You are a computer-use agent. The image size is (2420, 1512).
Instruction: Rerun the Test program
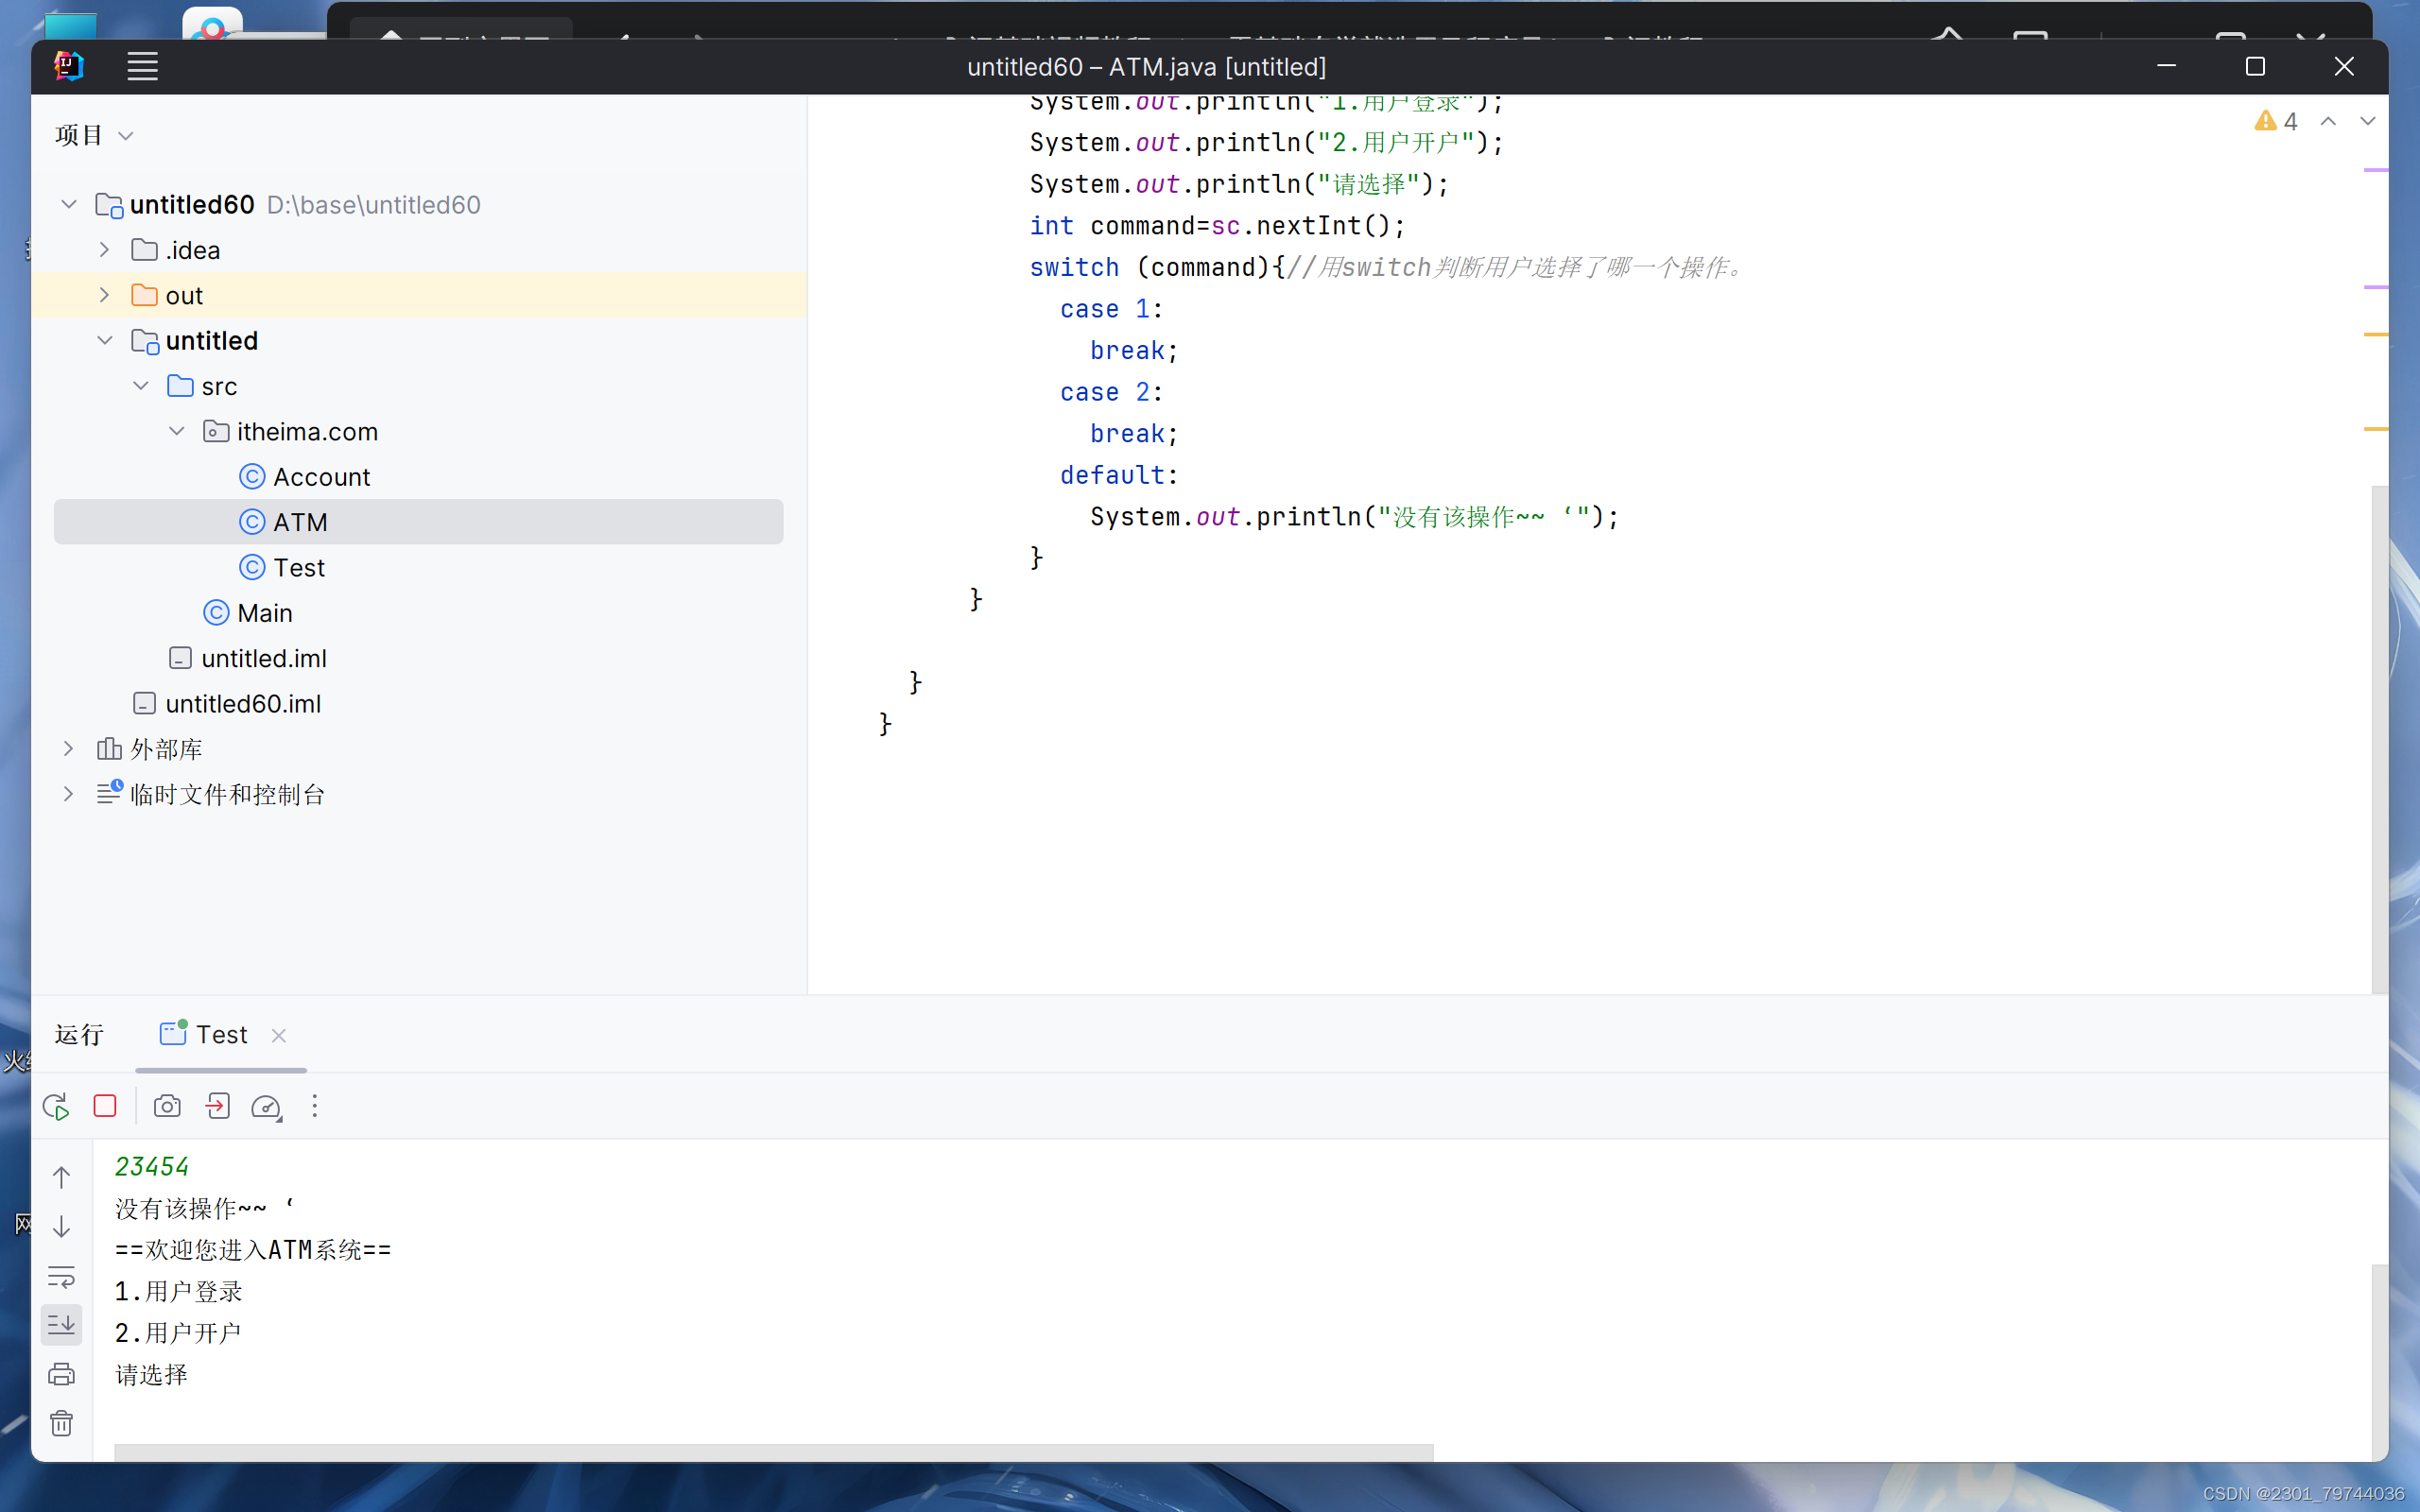[x=56, y=1107]
